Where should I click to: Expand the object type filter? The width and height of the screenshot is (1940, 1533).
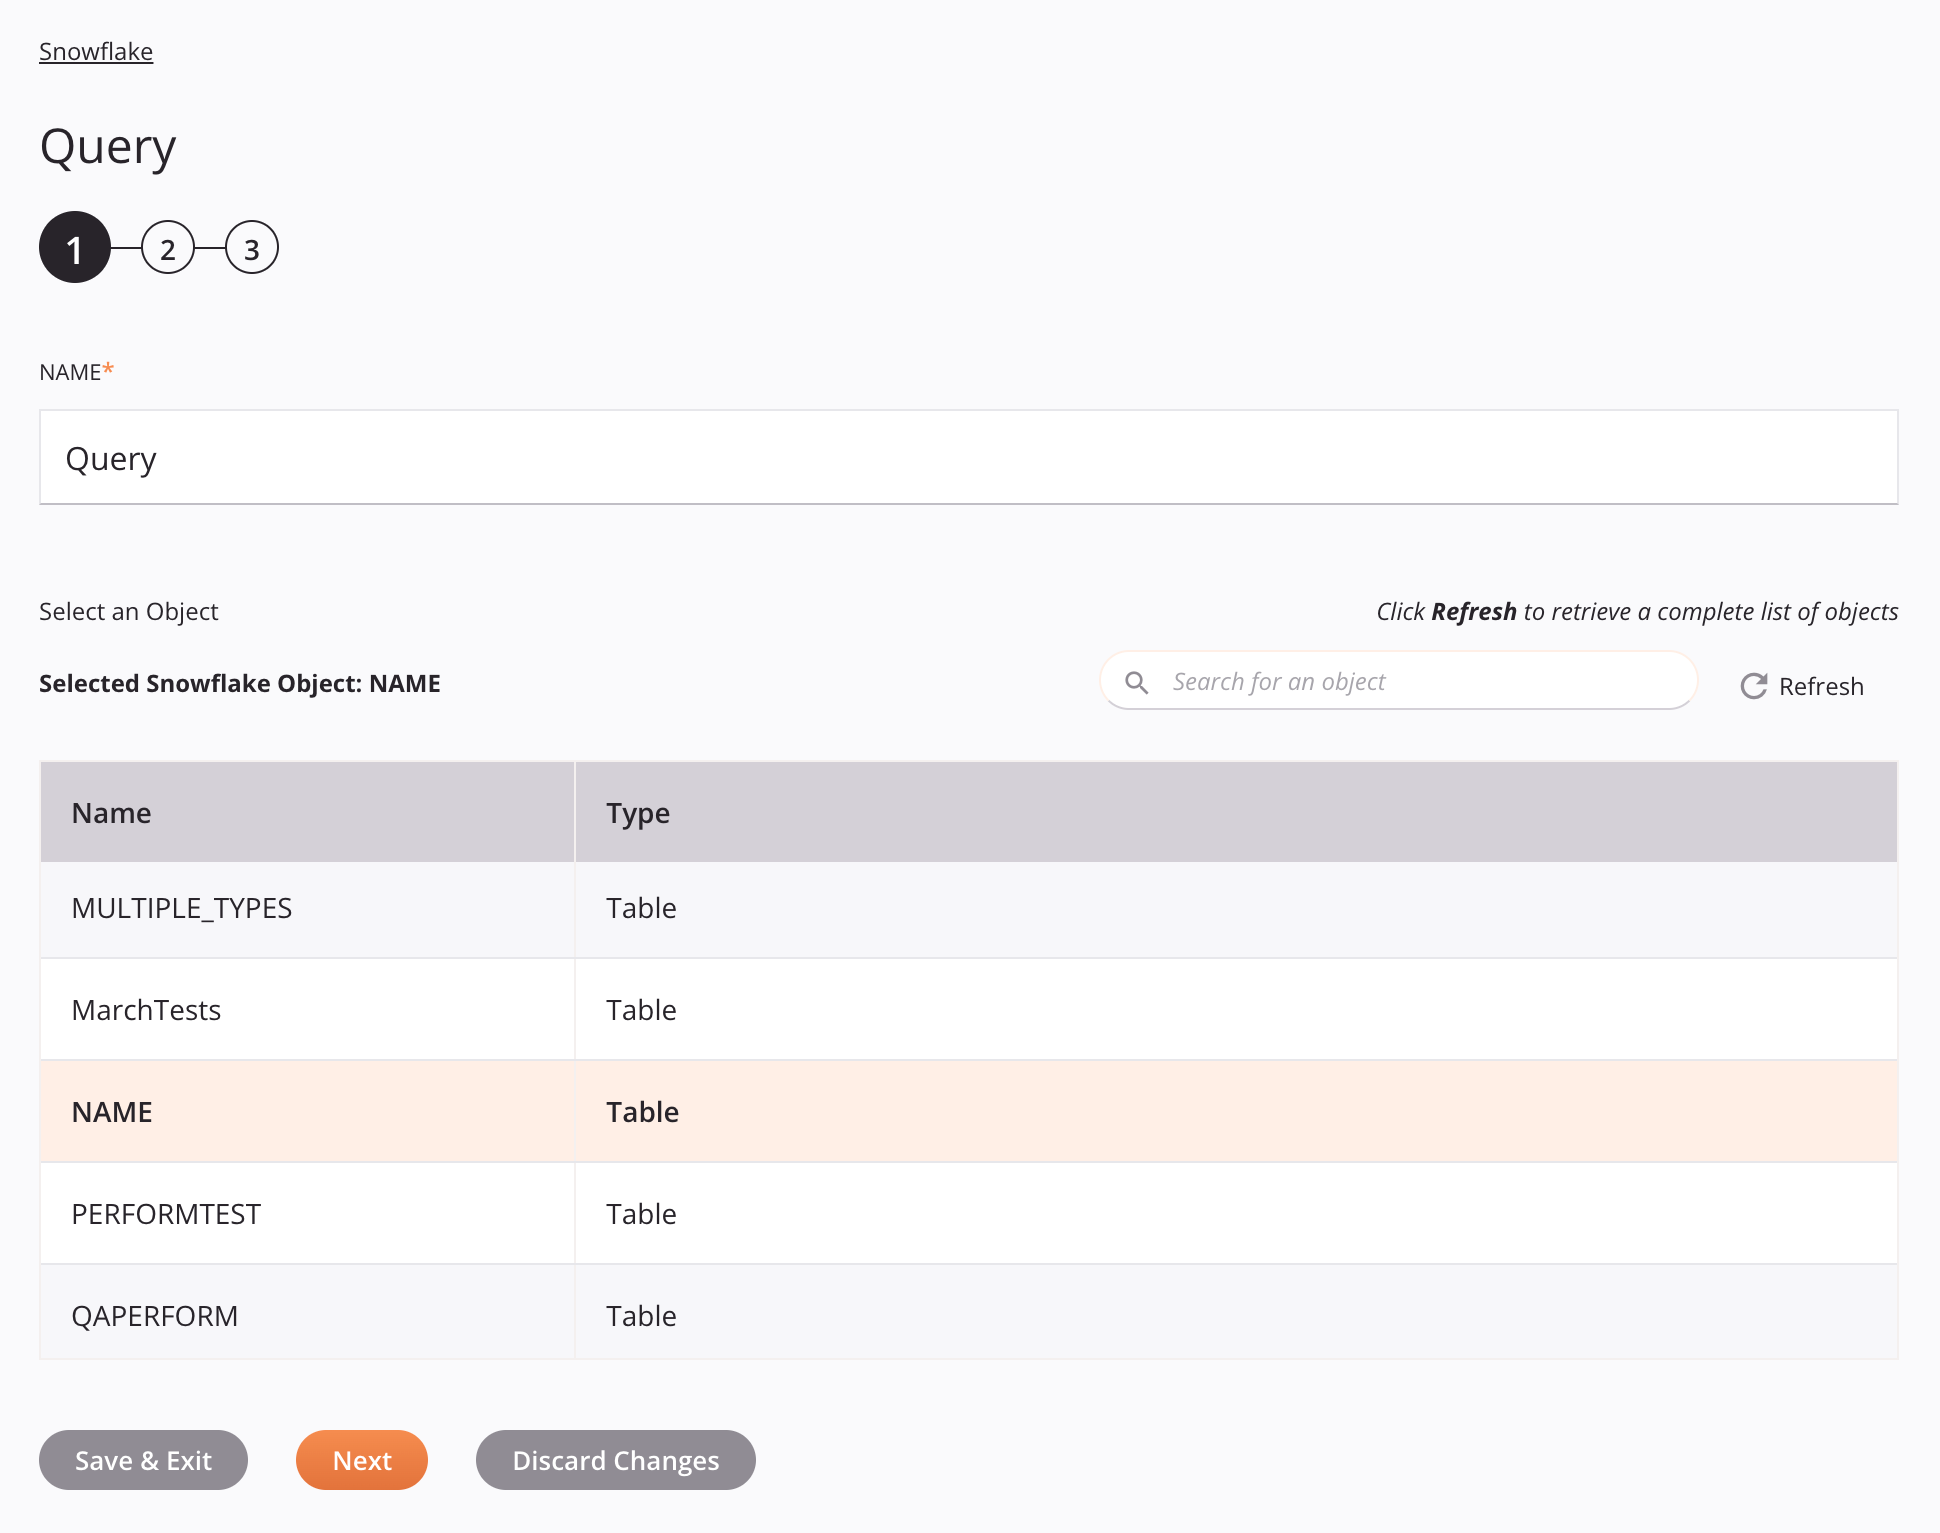(x=638, y=812)
